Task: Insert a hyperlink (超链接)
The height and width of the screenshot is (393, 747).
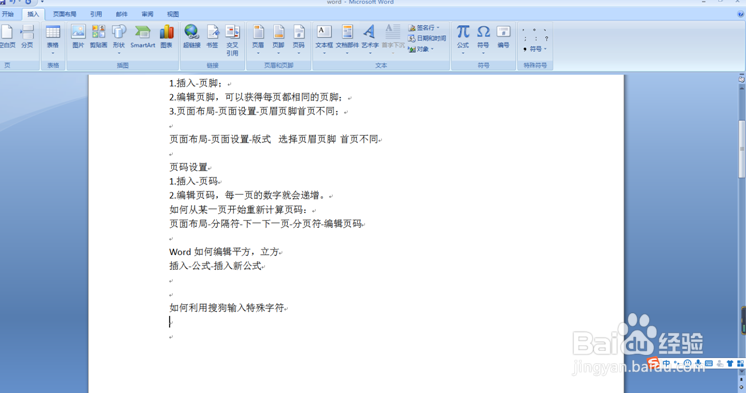Action: (x=192, y=37)
